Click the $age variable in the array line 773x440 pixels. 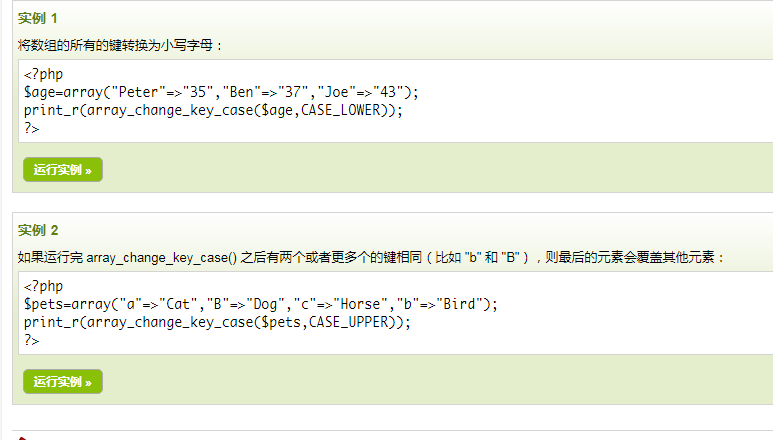(41, 92)
